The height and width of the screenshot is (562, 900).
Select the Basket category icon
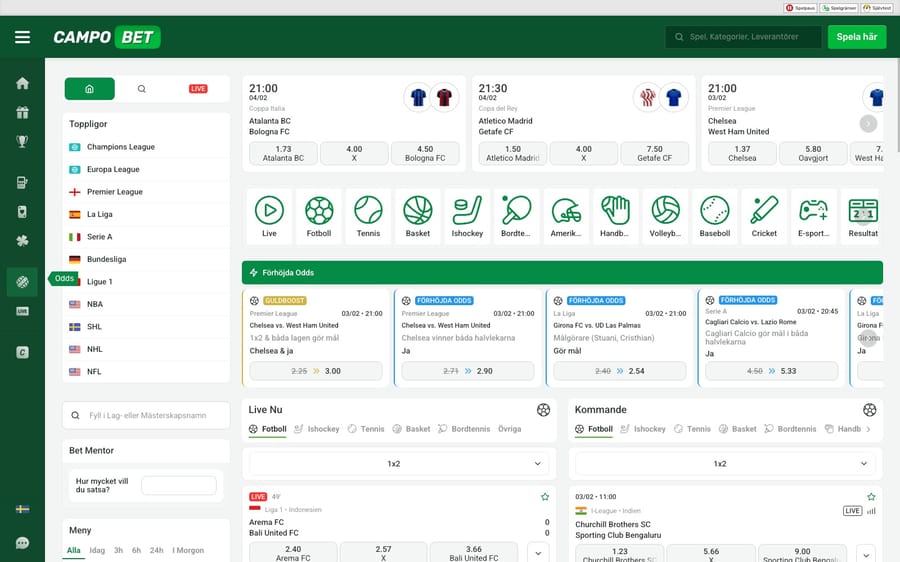click(418, 216)
